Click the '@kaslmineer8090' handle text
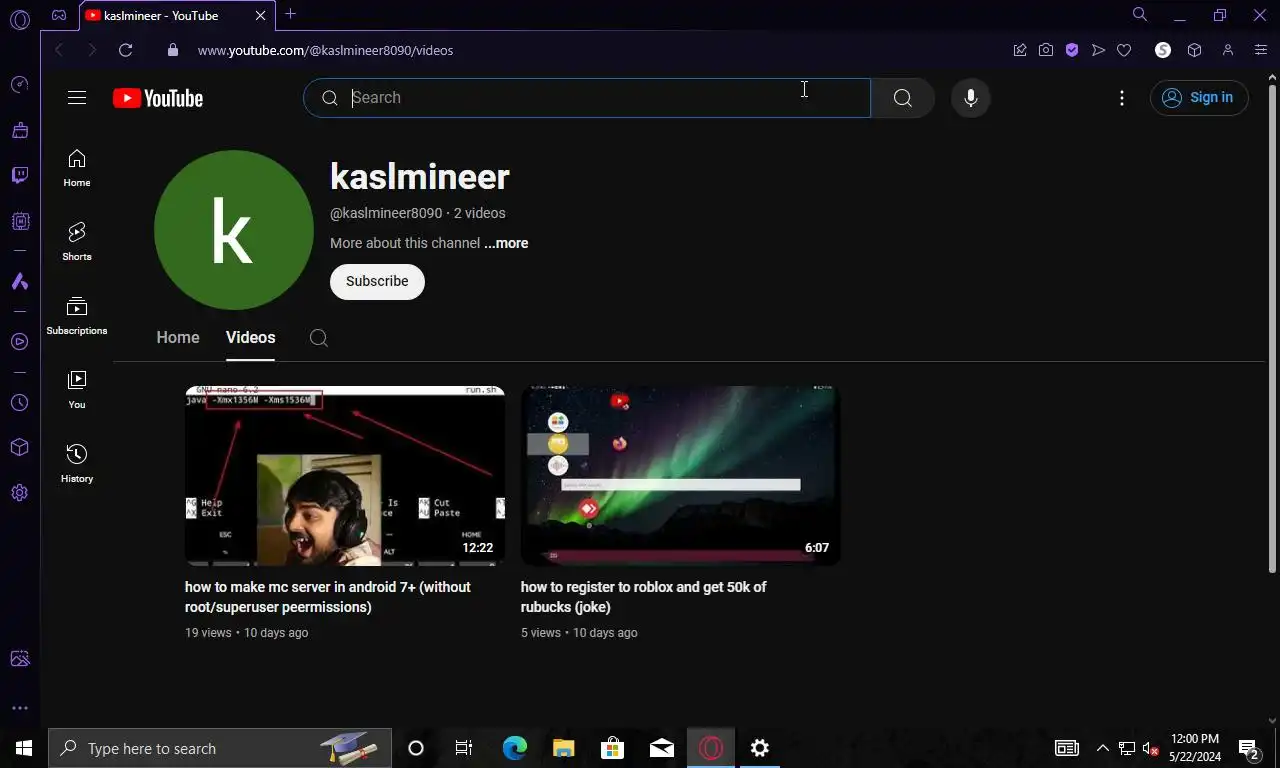The width and height of the screenshot is (1280, 768). tap(386, 213)
